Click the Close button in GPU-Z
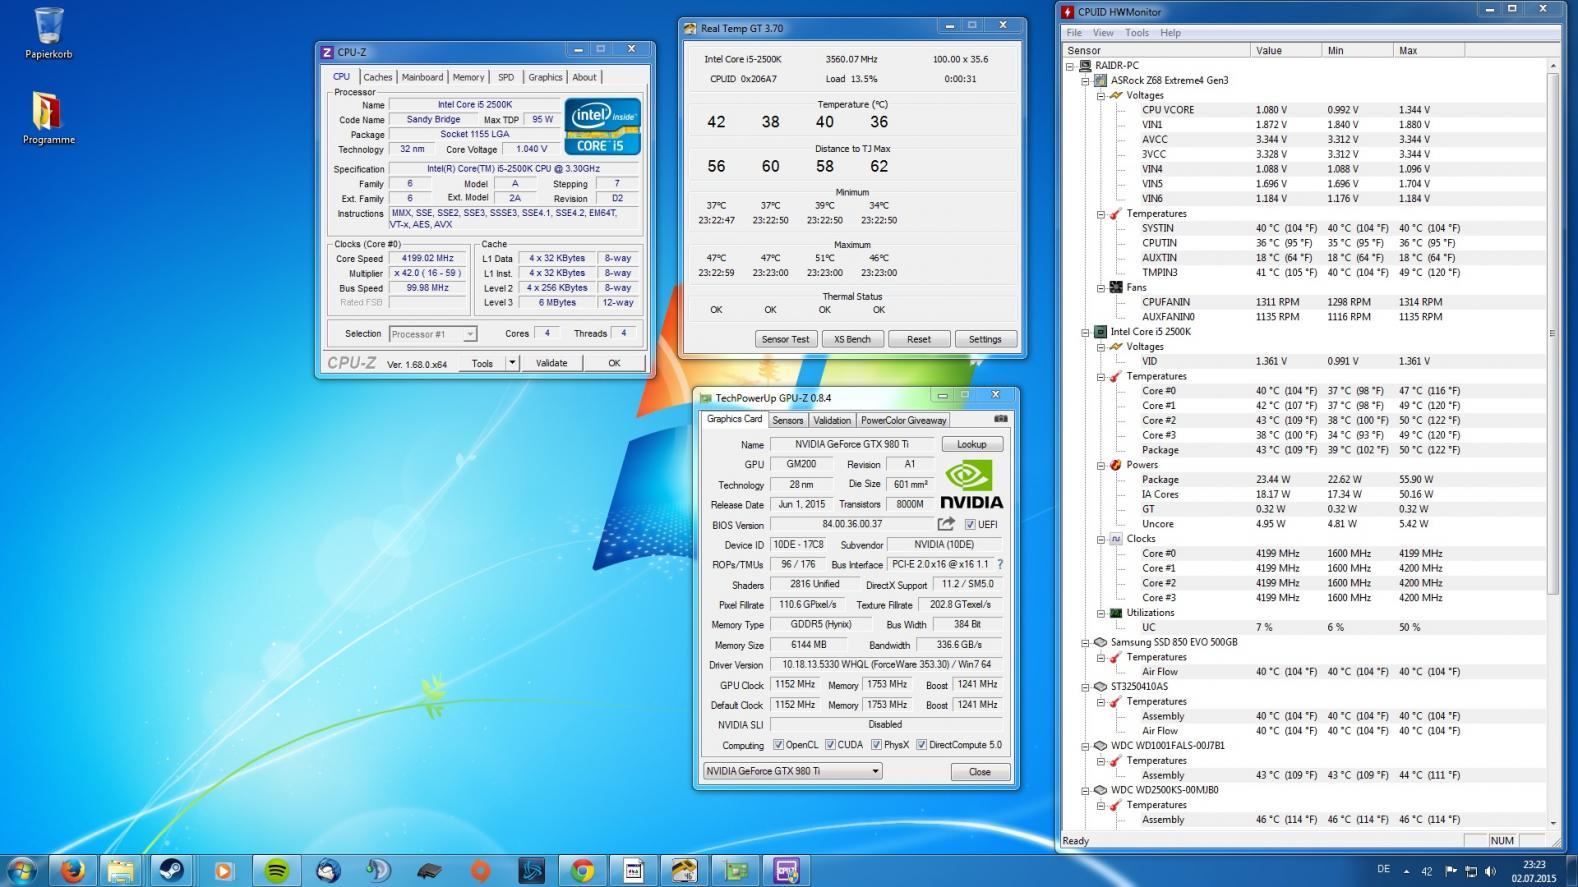This screenshot has height=887, width=1578. pyautogui.click(x=979, y=772)
